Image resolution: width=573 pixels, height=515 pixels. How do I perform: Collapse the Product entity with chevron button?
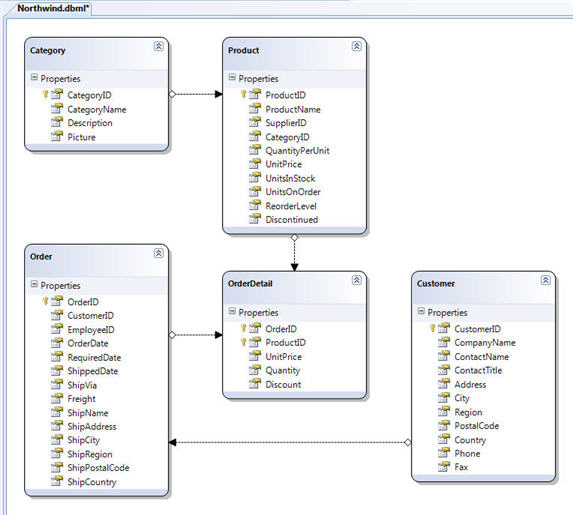coord(357,46)
